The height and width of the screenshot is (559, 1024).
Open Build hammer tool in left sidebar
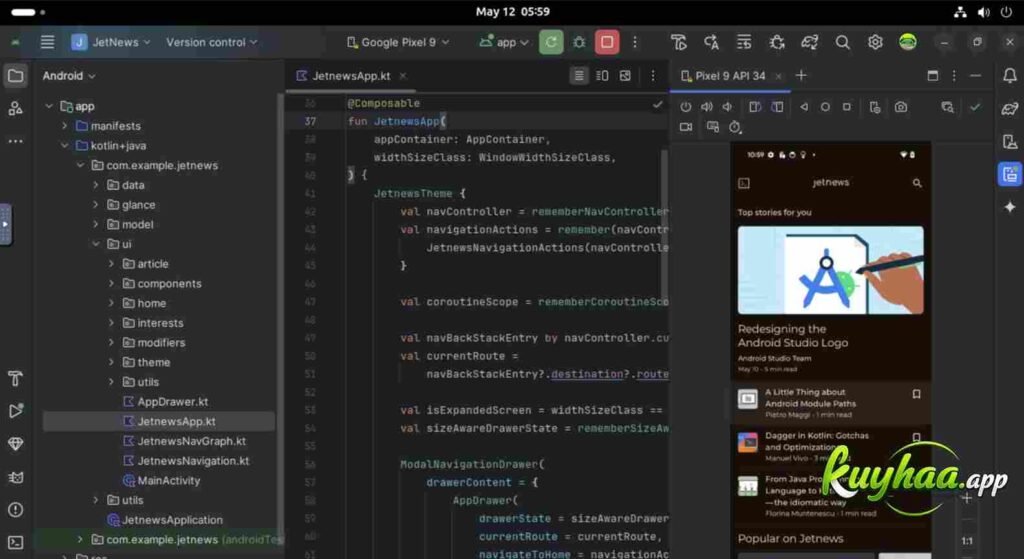coord(15,378)
